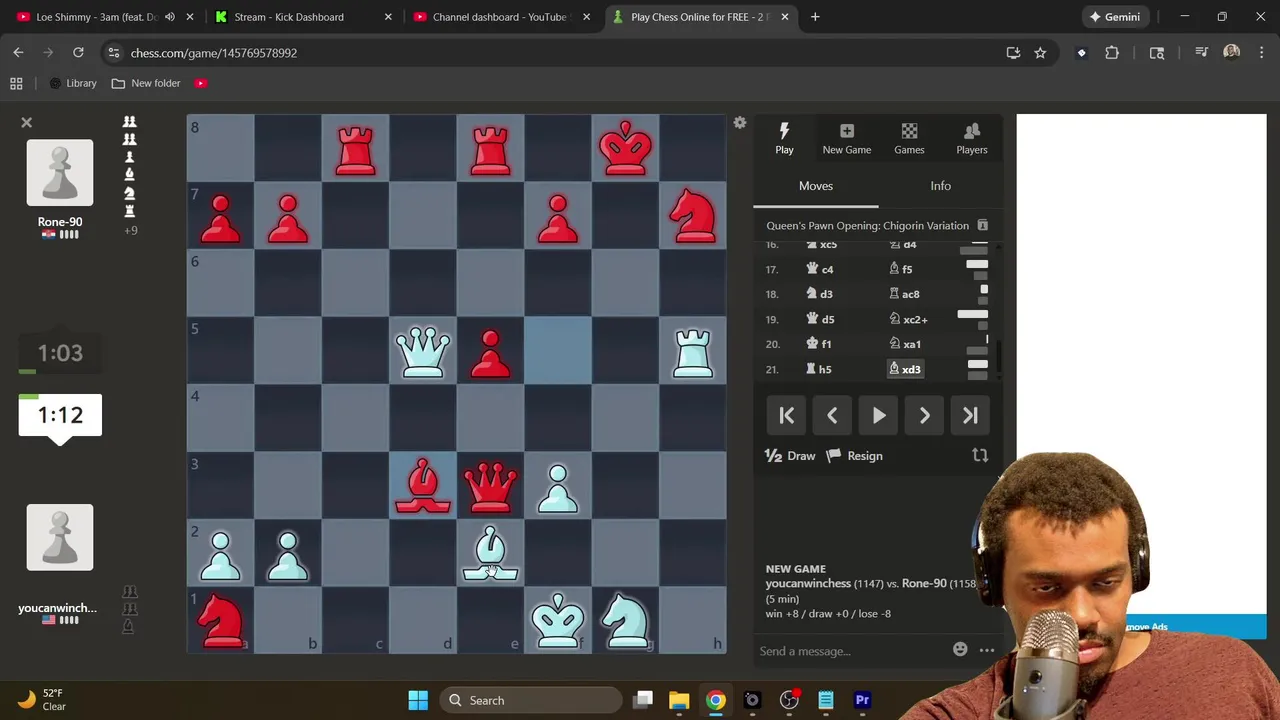The height and width of the screenshot is (720, 1280).
Task: Open the weather widget showing 52°F Clear
Action: pos(42,700)
